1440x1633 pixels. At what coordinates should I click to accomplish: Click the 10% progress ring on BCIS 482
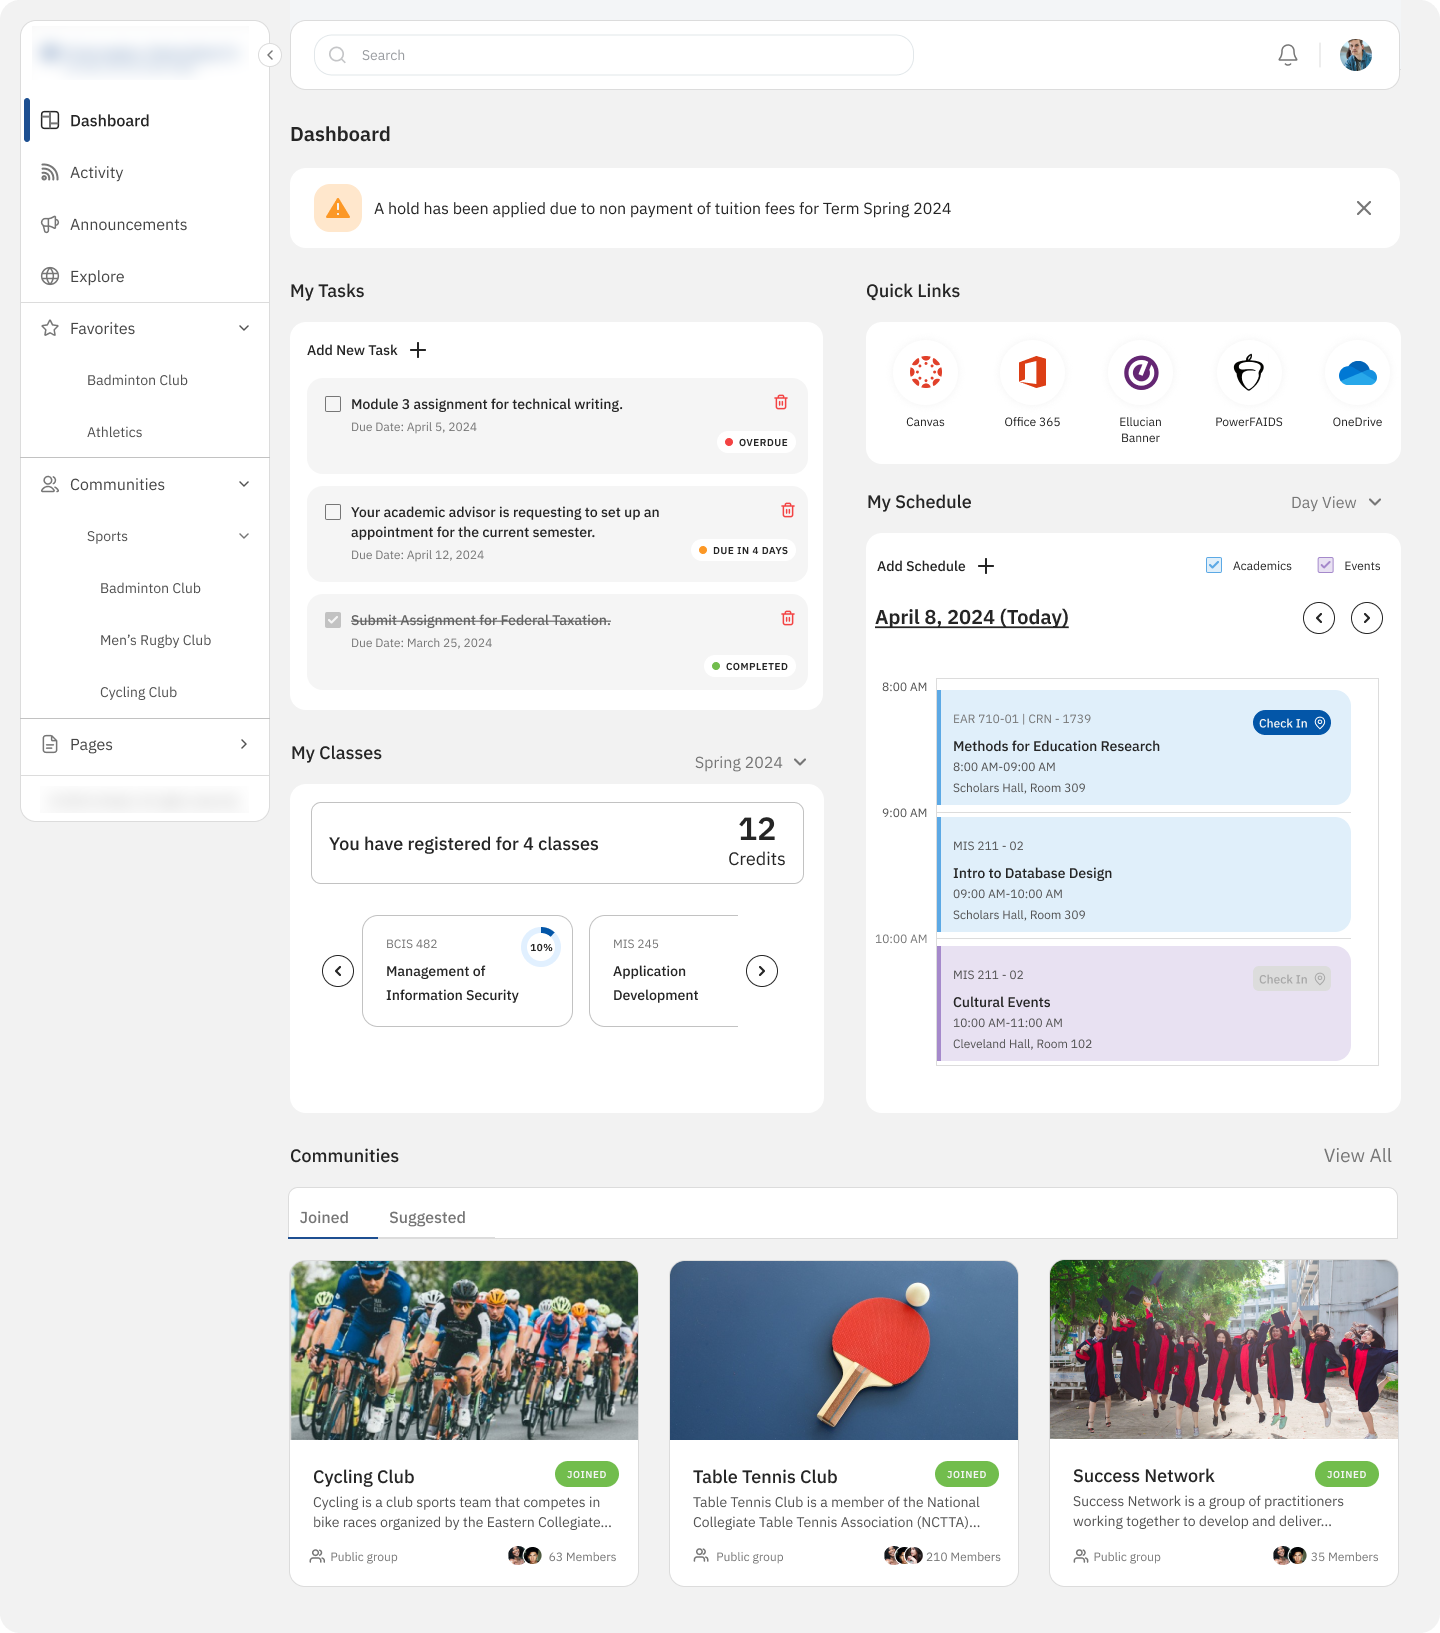pos(541,947)
